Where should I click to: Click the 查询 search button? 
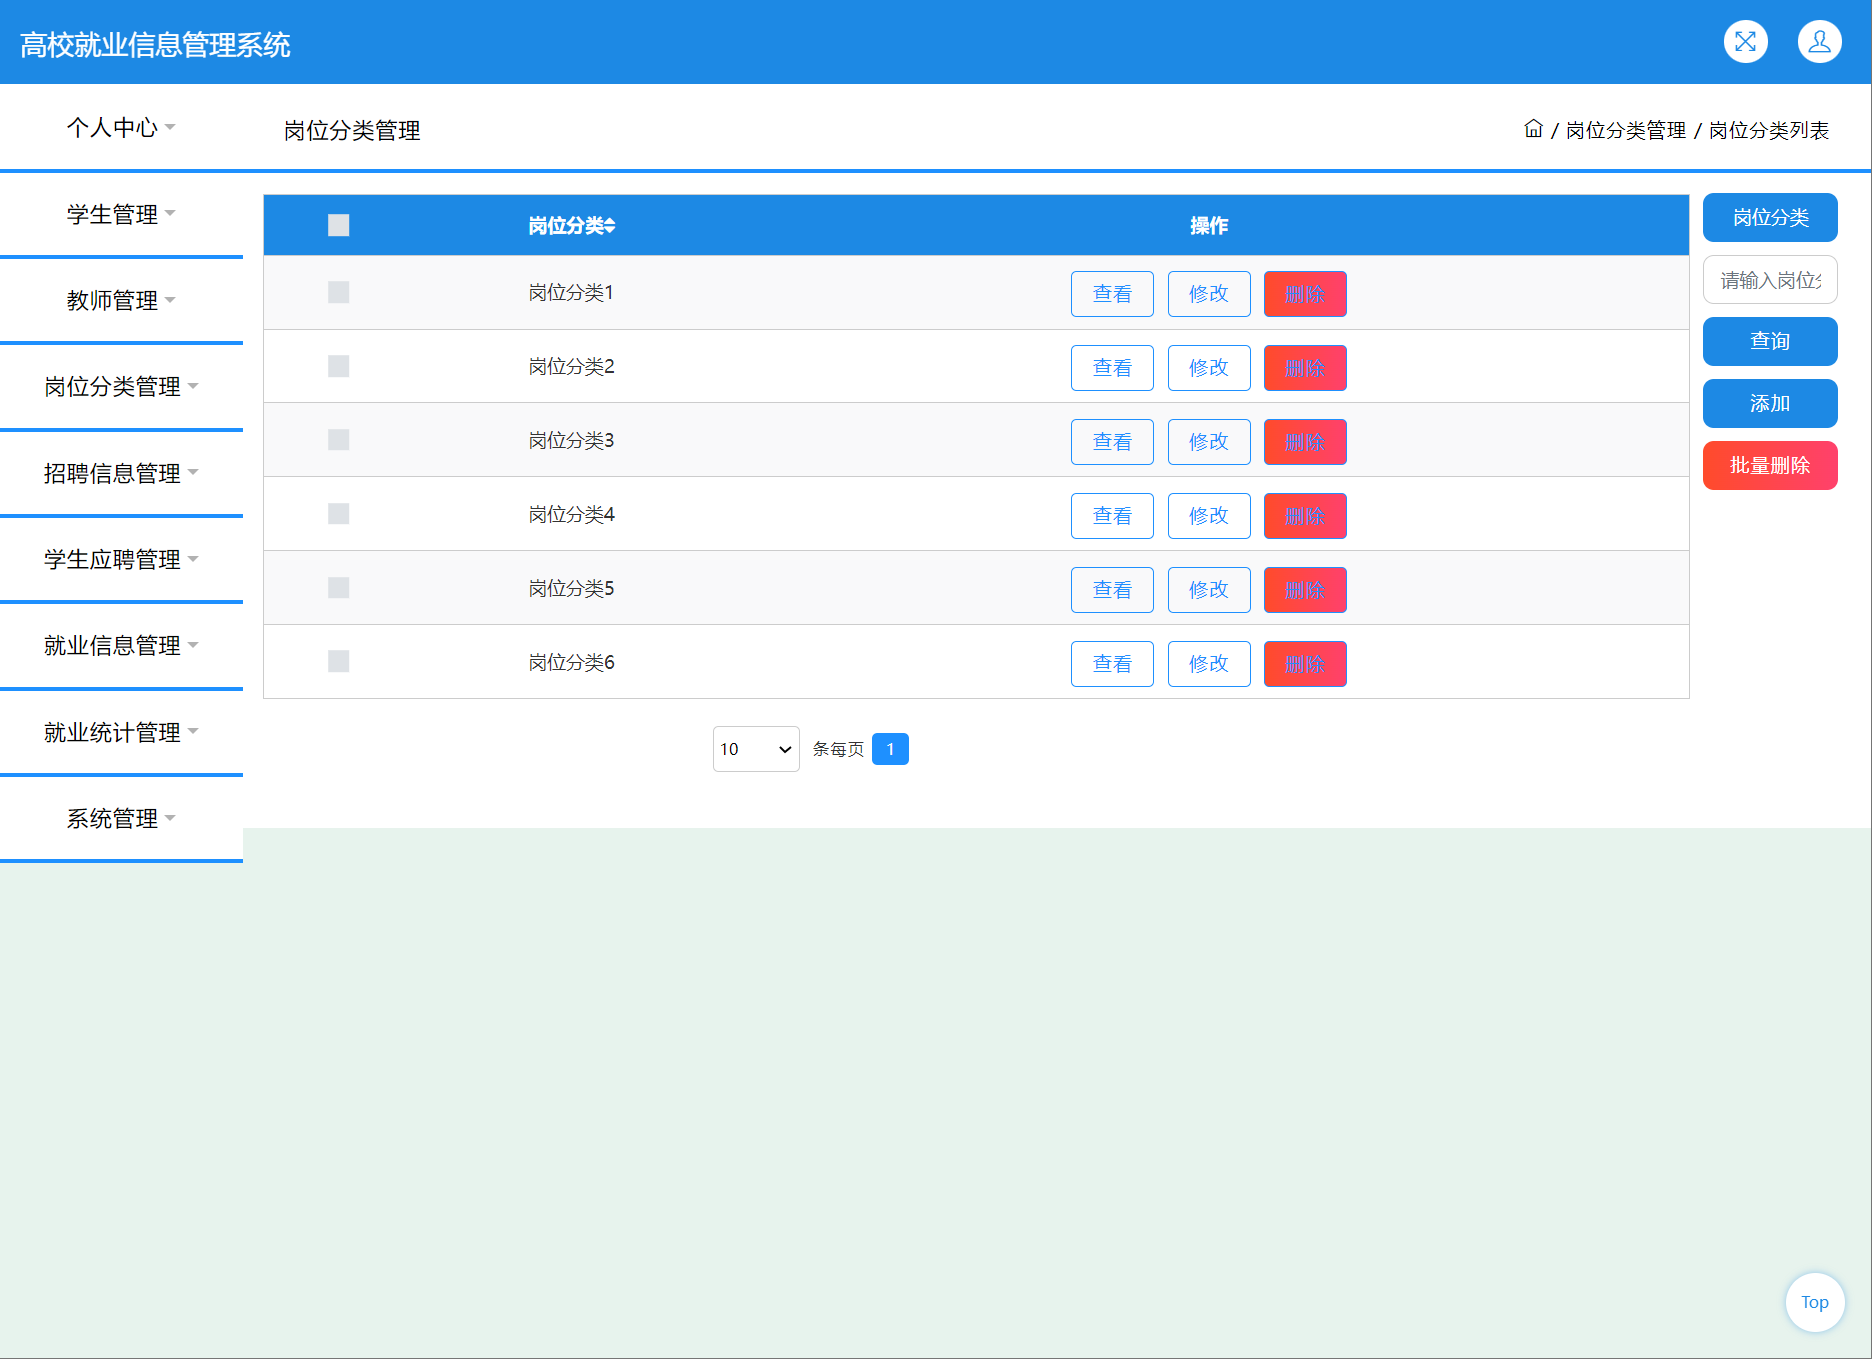[x=1770, y=341]
